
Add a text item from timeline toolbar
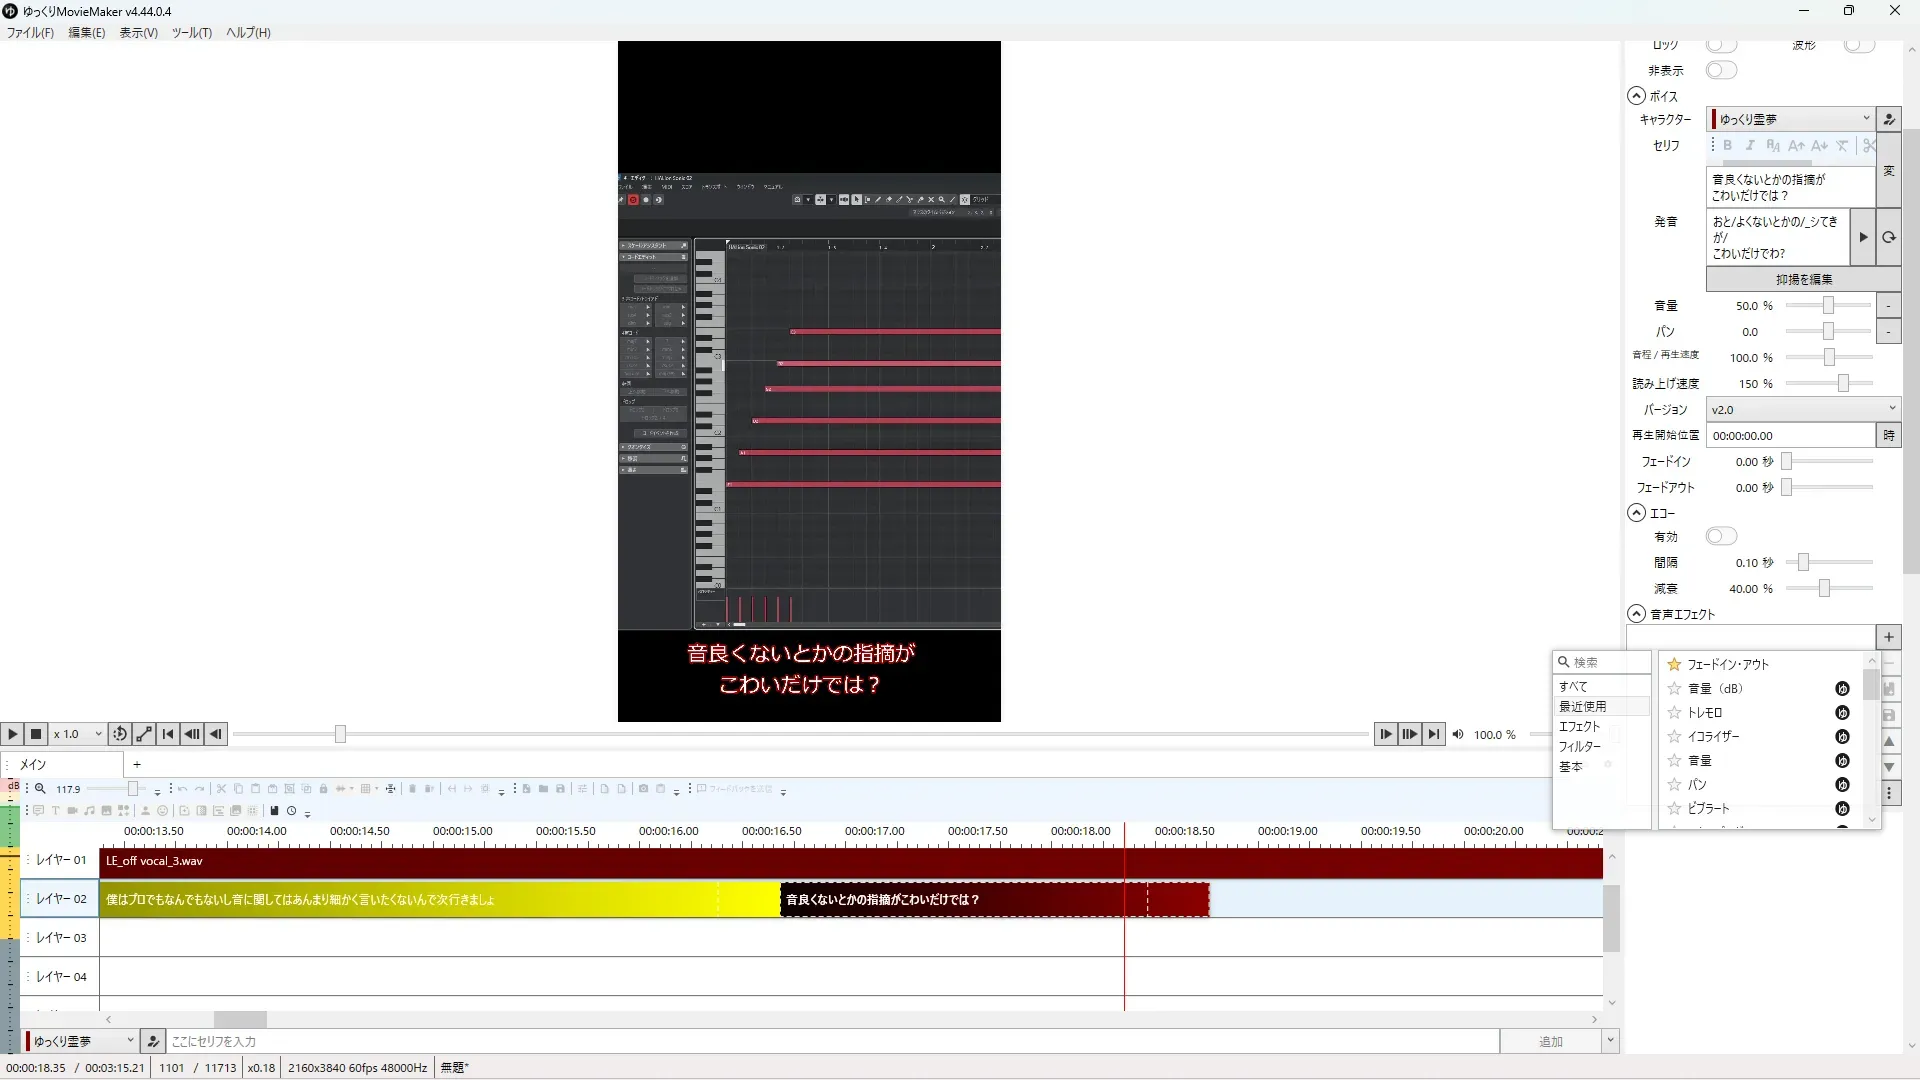click(56, 811)
